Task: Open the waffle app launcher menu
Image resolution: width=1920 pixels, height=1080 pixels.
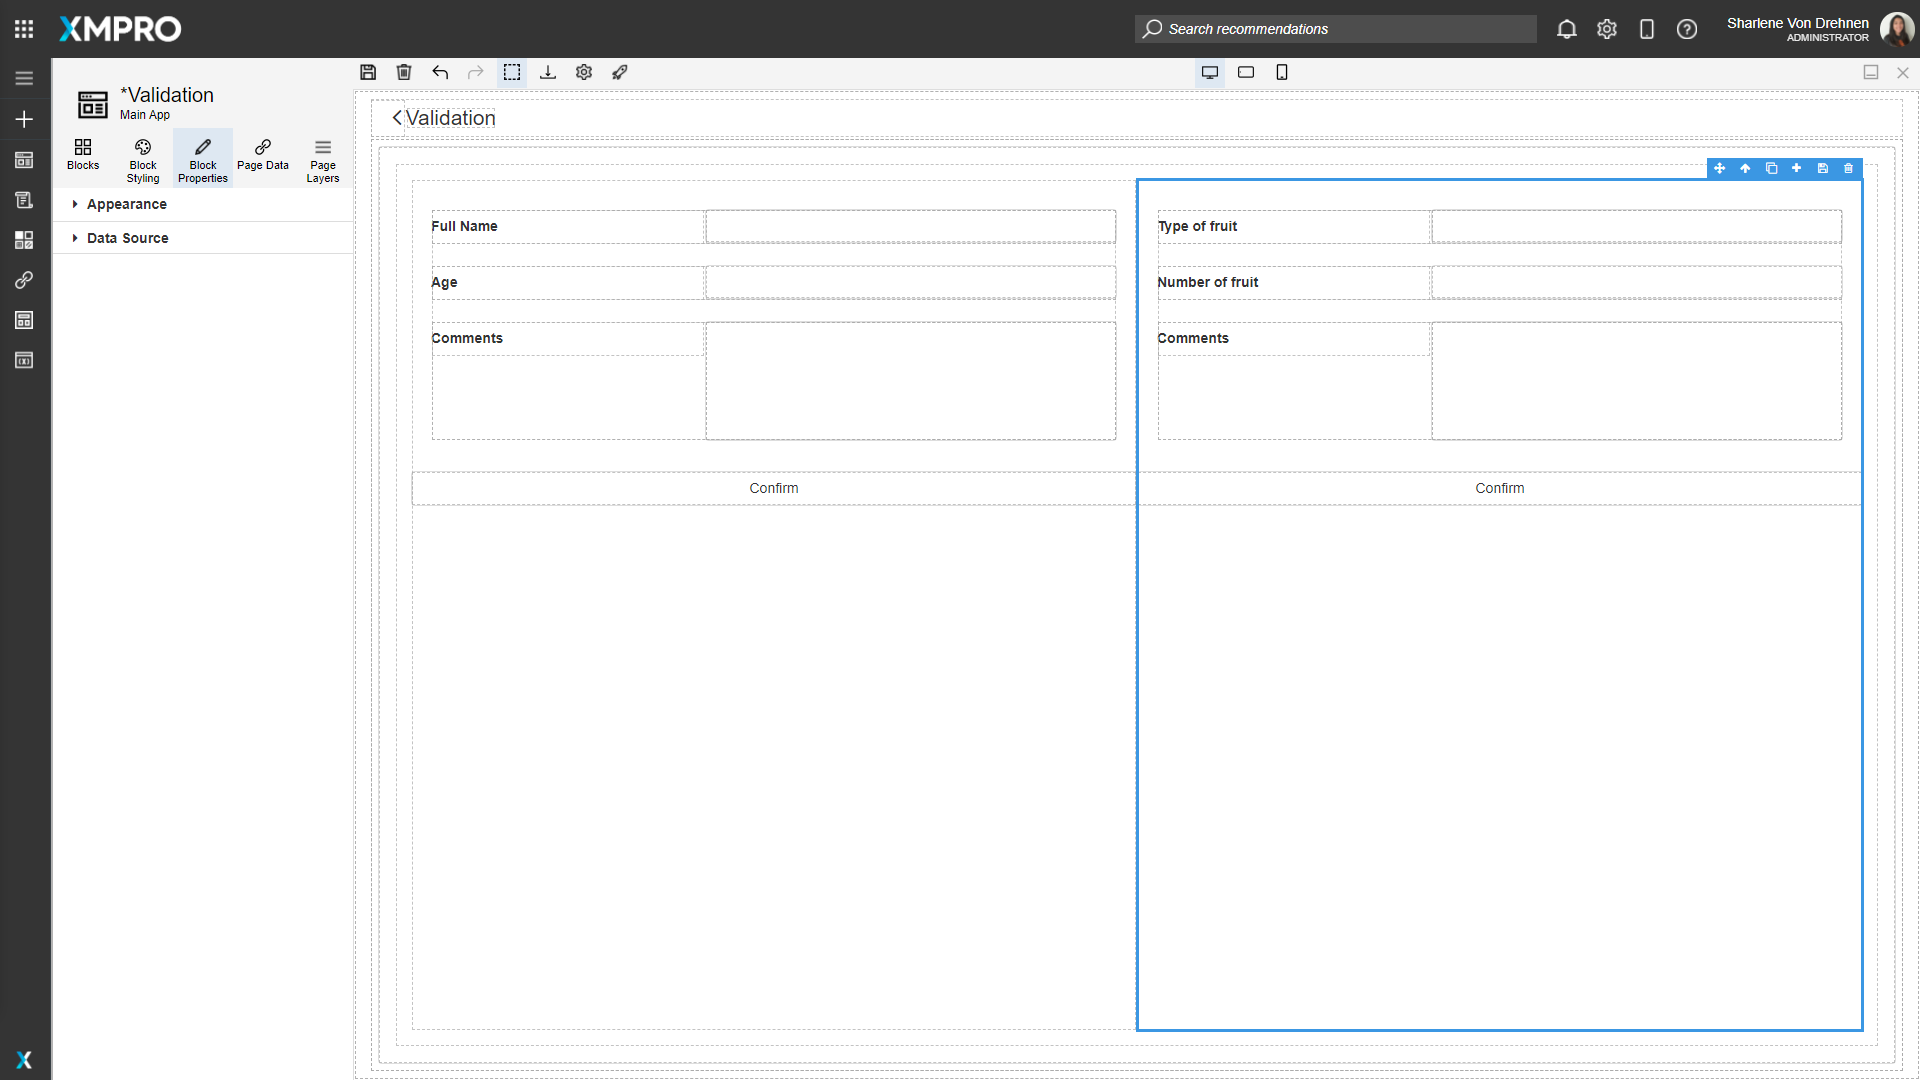Action: 24,29
